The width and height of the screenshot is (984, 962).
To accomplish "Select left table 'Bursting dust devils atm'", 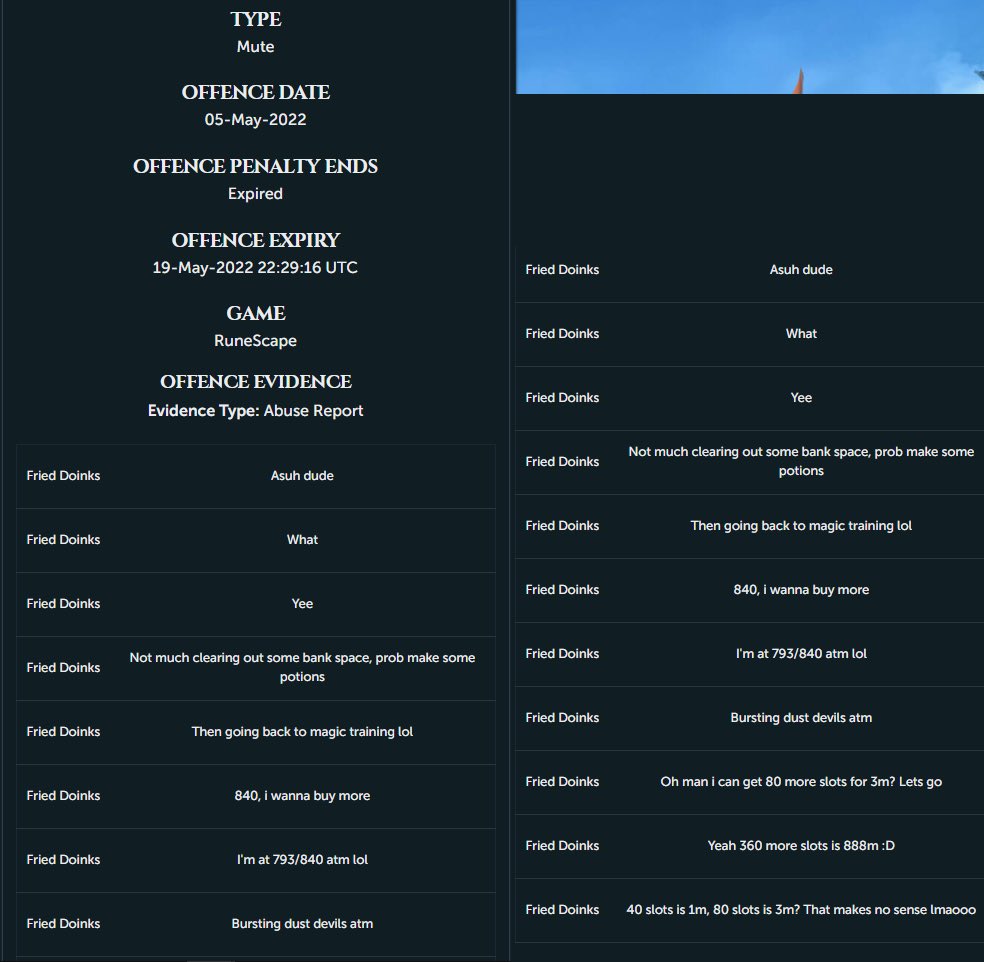I will 302,924.
